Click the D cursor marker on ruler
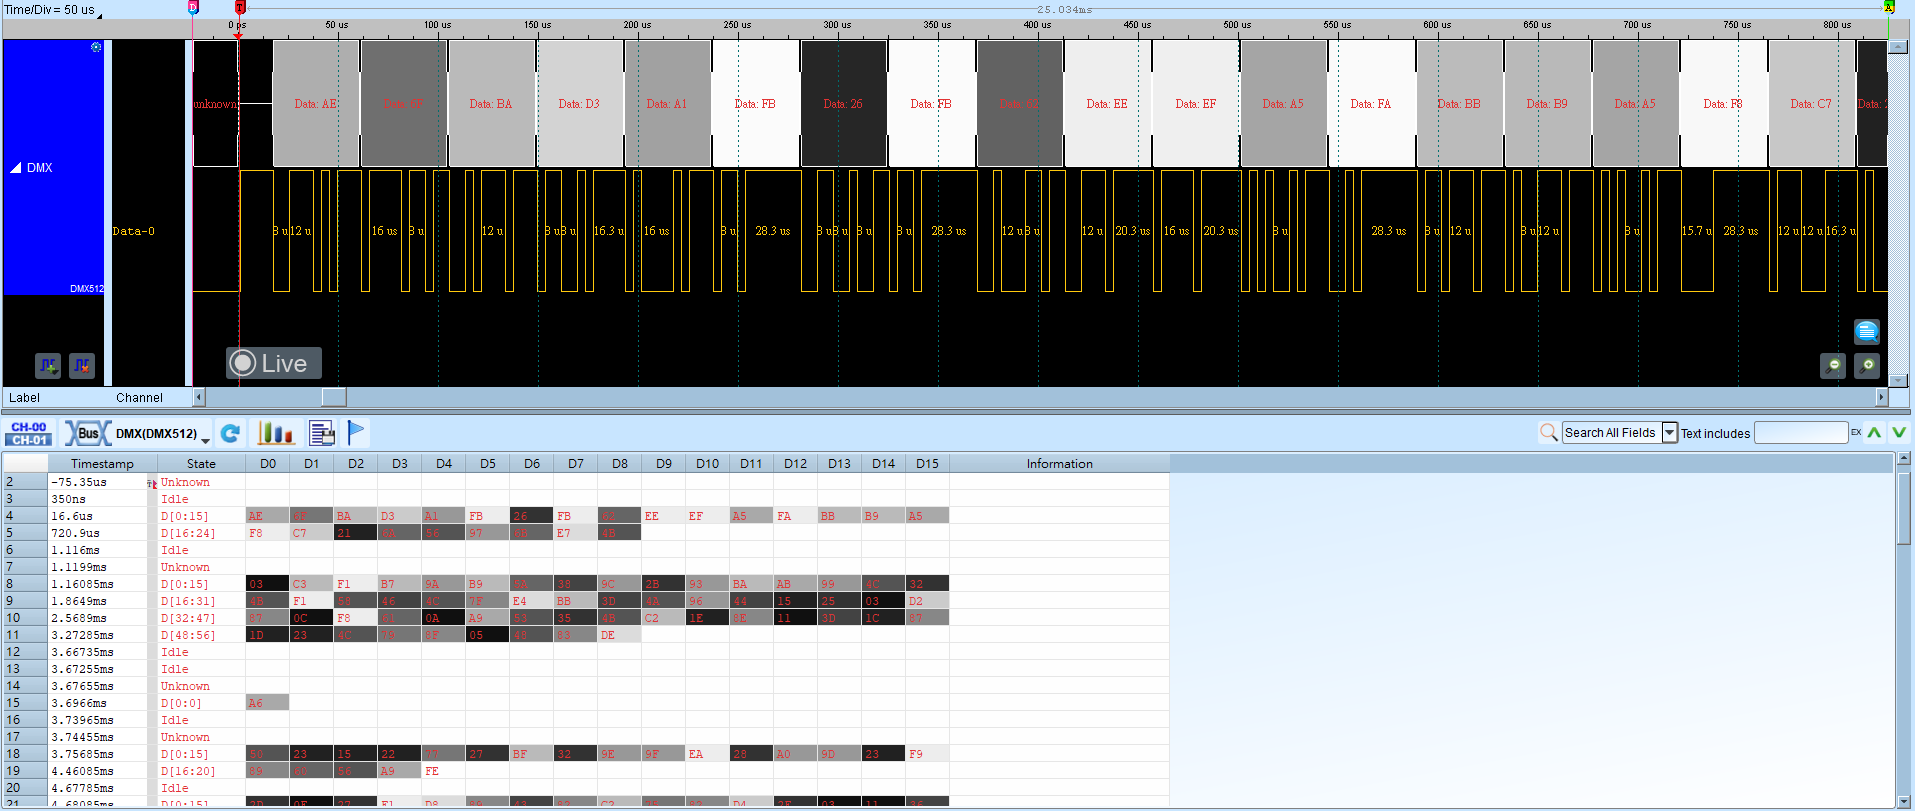The image size is (1915, 811). (x=193, y=7)
